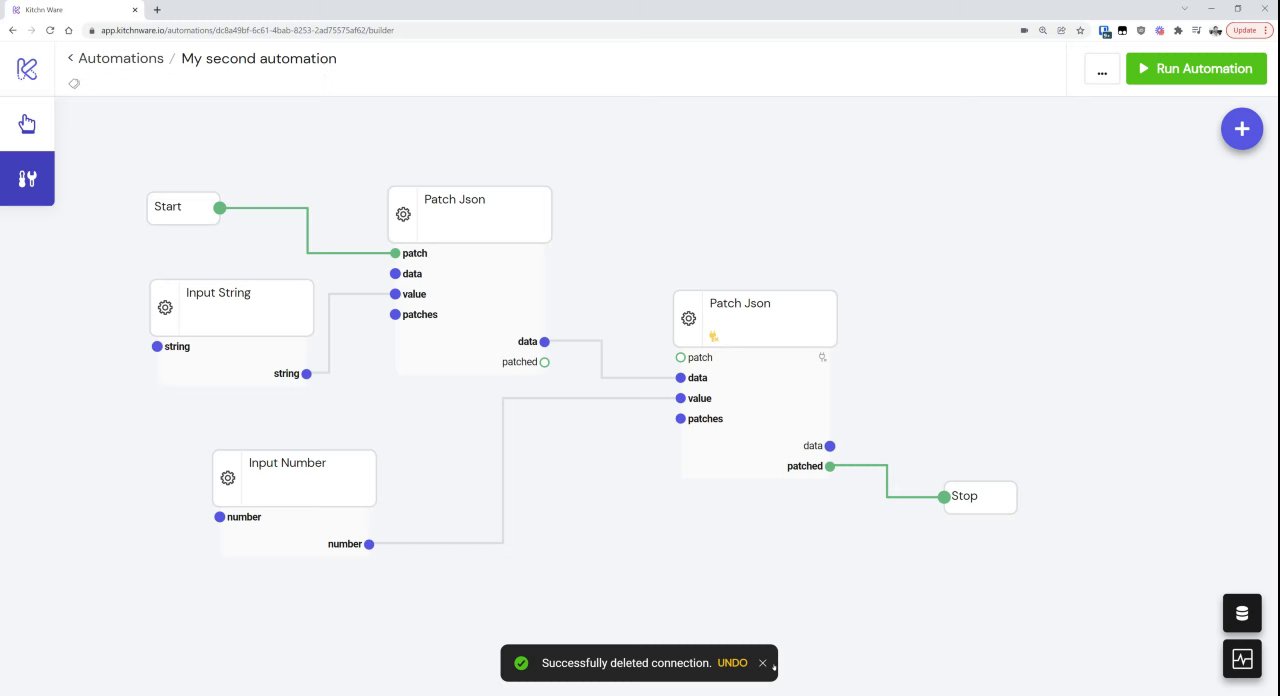
Task: Select the Stop node
Action: 979,497
